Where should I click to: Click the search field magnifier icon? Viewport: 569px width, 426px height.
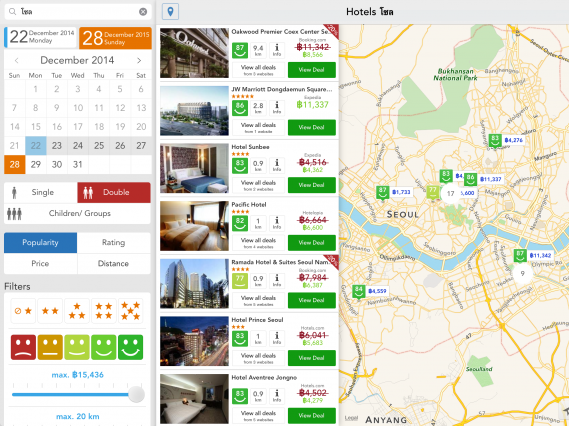pyautogui.click(x=12, y=12)
